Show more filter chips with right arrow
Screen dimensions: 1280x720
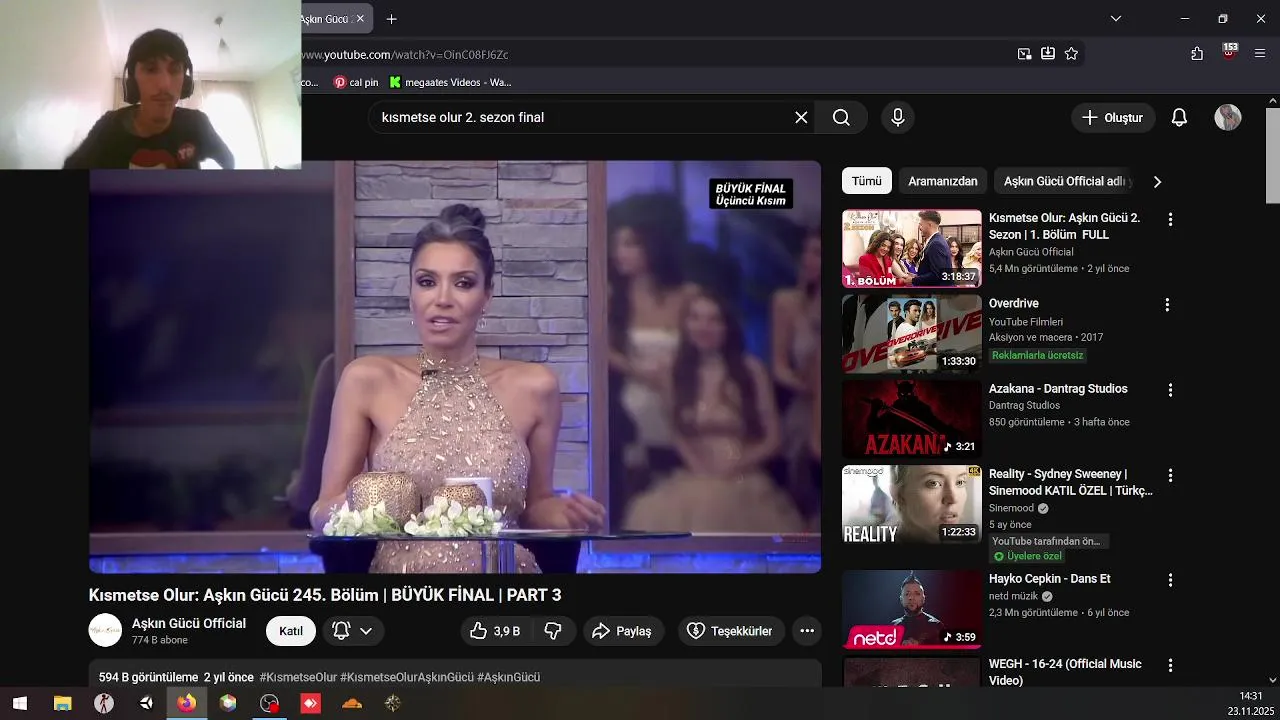pyautogui.click(x=1157, y=182)
